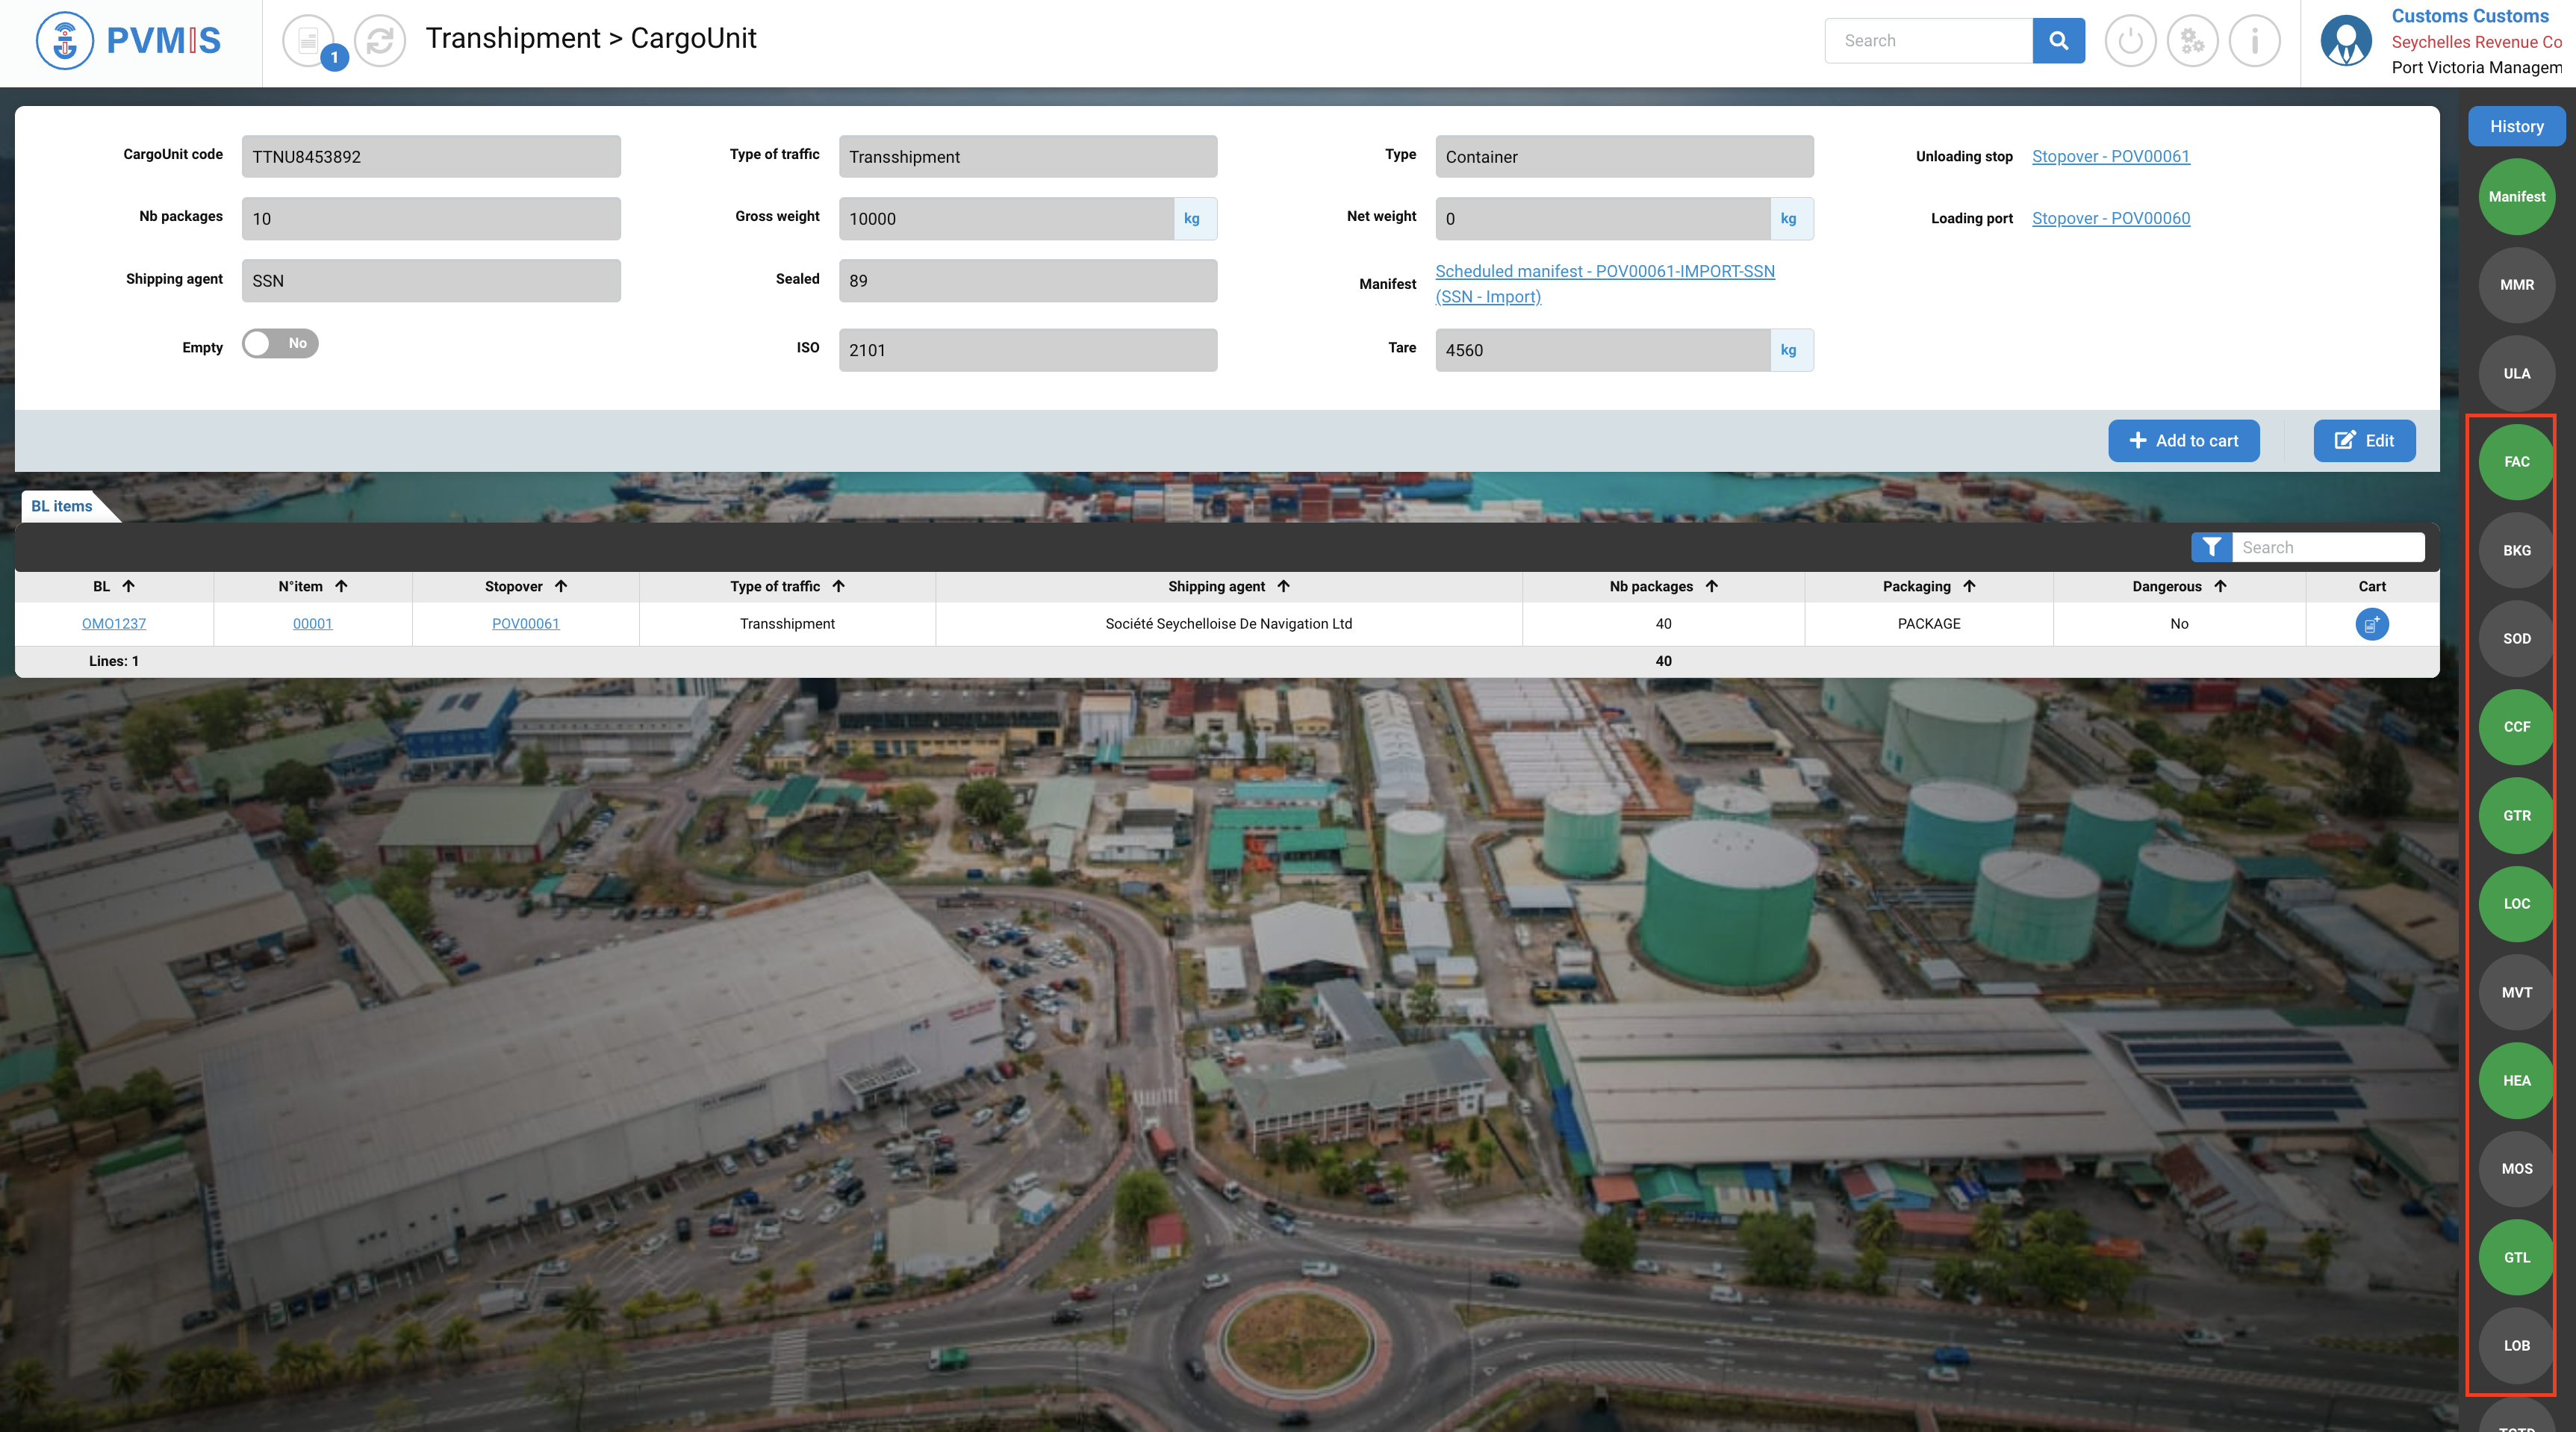Screen dimensions: 2576x1432
Task: Sort table by Nb packages column
Action: pyautogui.click(x=1711, y=587)
